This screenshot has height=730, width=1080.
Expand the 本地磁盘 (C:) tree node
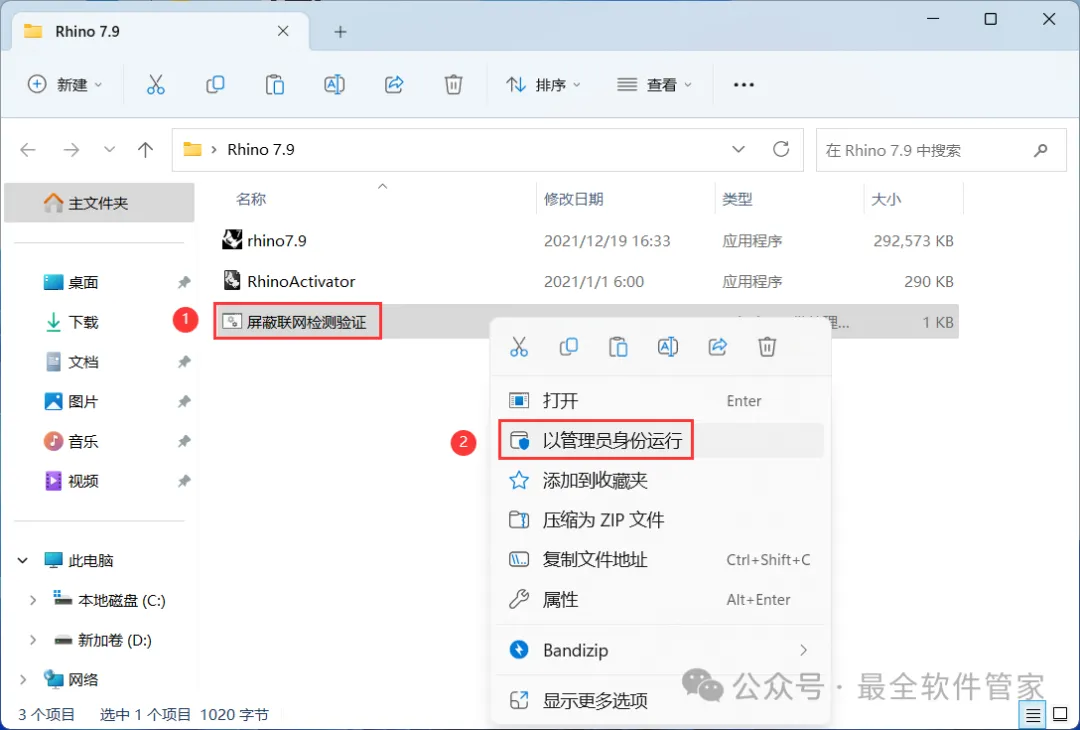pyautogui.click(x=32, y=601)
